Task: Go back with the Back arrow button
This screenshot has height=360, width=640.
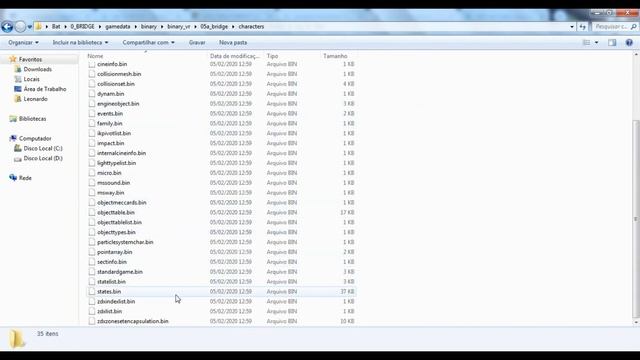Action: click(7, 27)
